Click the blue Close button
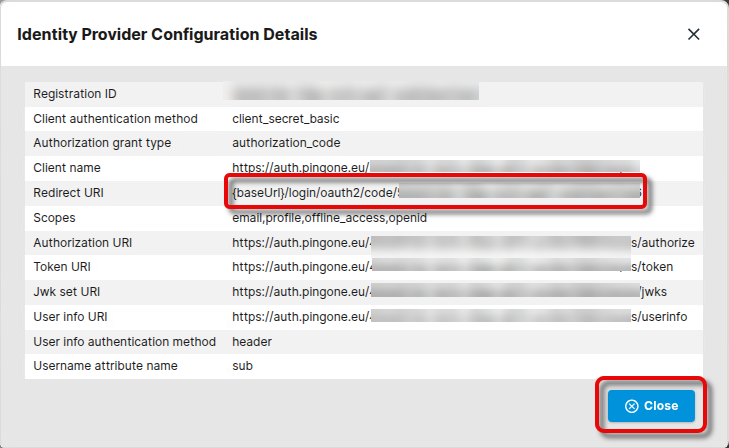The width and height of the screenshot is (729, 448). click(x=651, y=406)
